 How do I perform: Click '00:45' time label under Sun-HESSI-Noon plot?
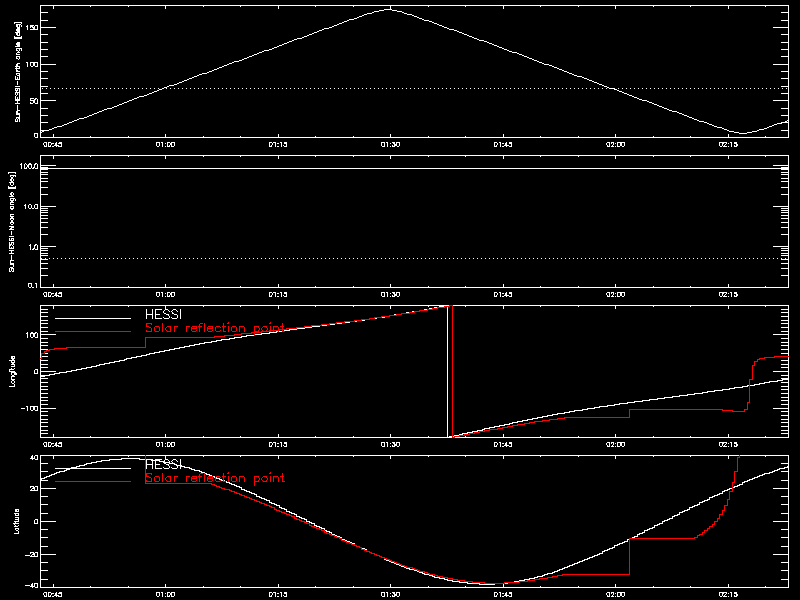click(x=53, y=294)
